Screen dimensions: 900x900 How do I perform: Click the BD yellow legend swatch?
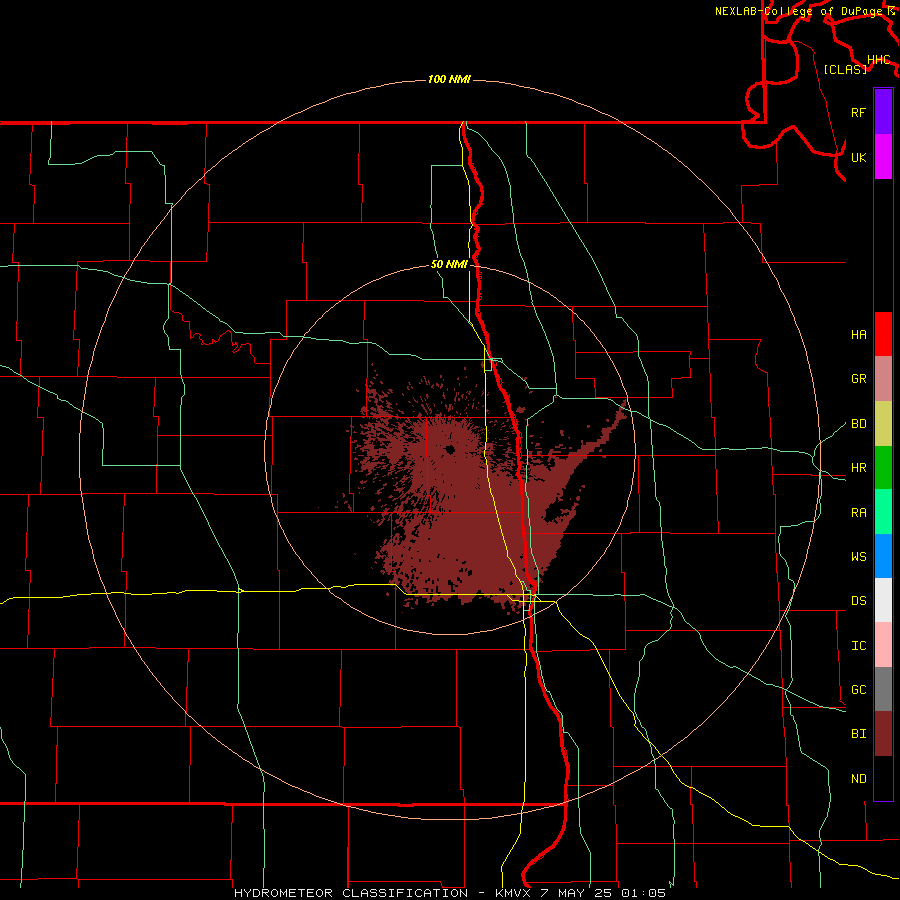[x=883, y=424]
